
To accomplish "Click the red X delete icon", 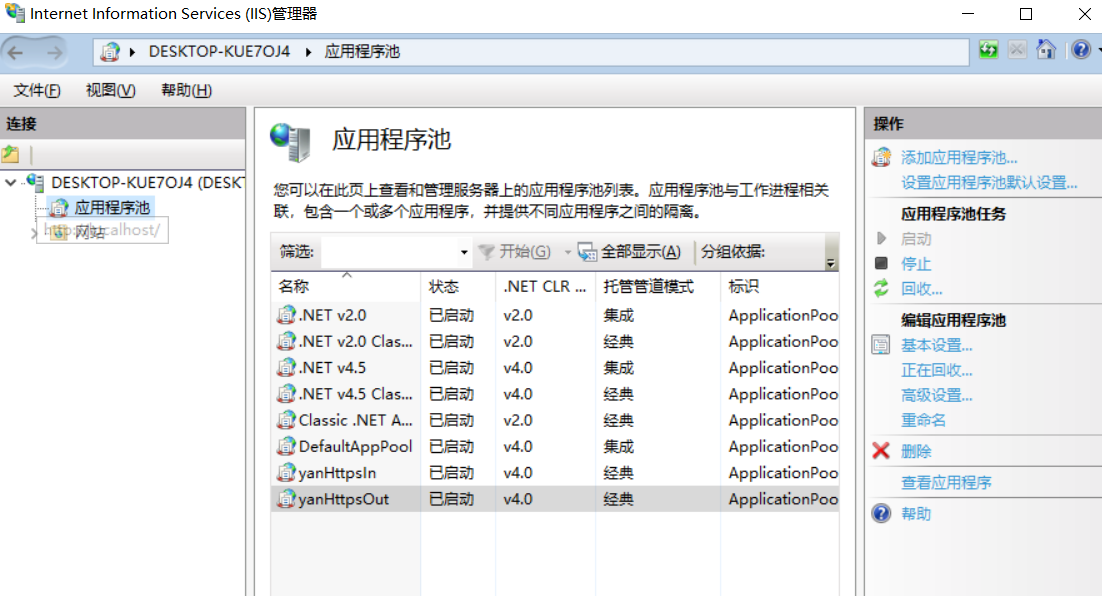I will (881, 451).
